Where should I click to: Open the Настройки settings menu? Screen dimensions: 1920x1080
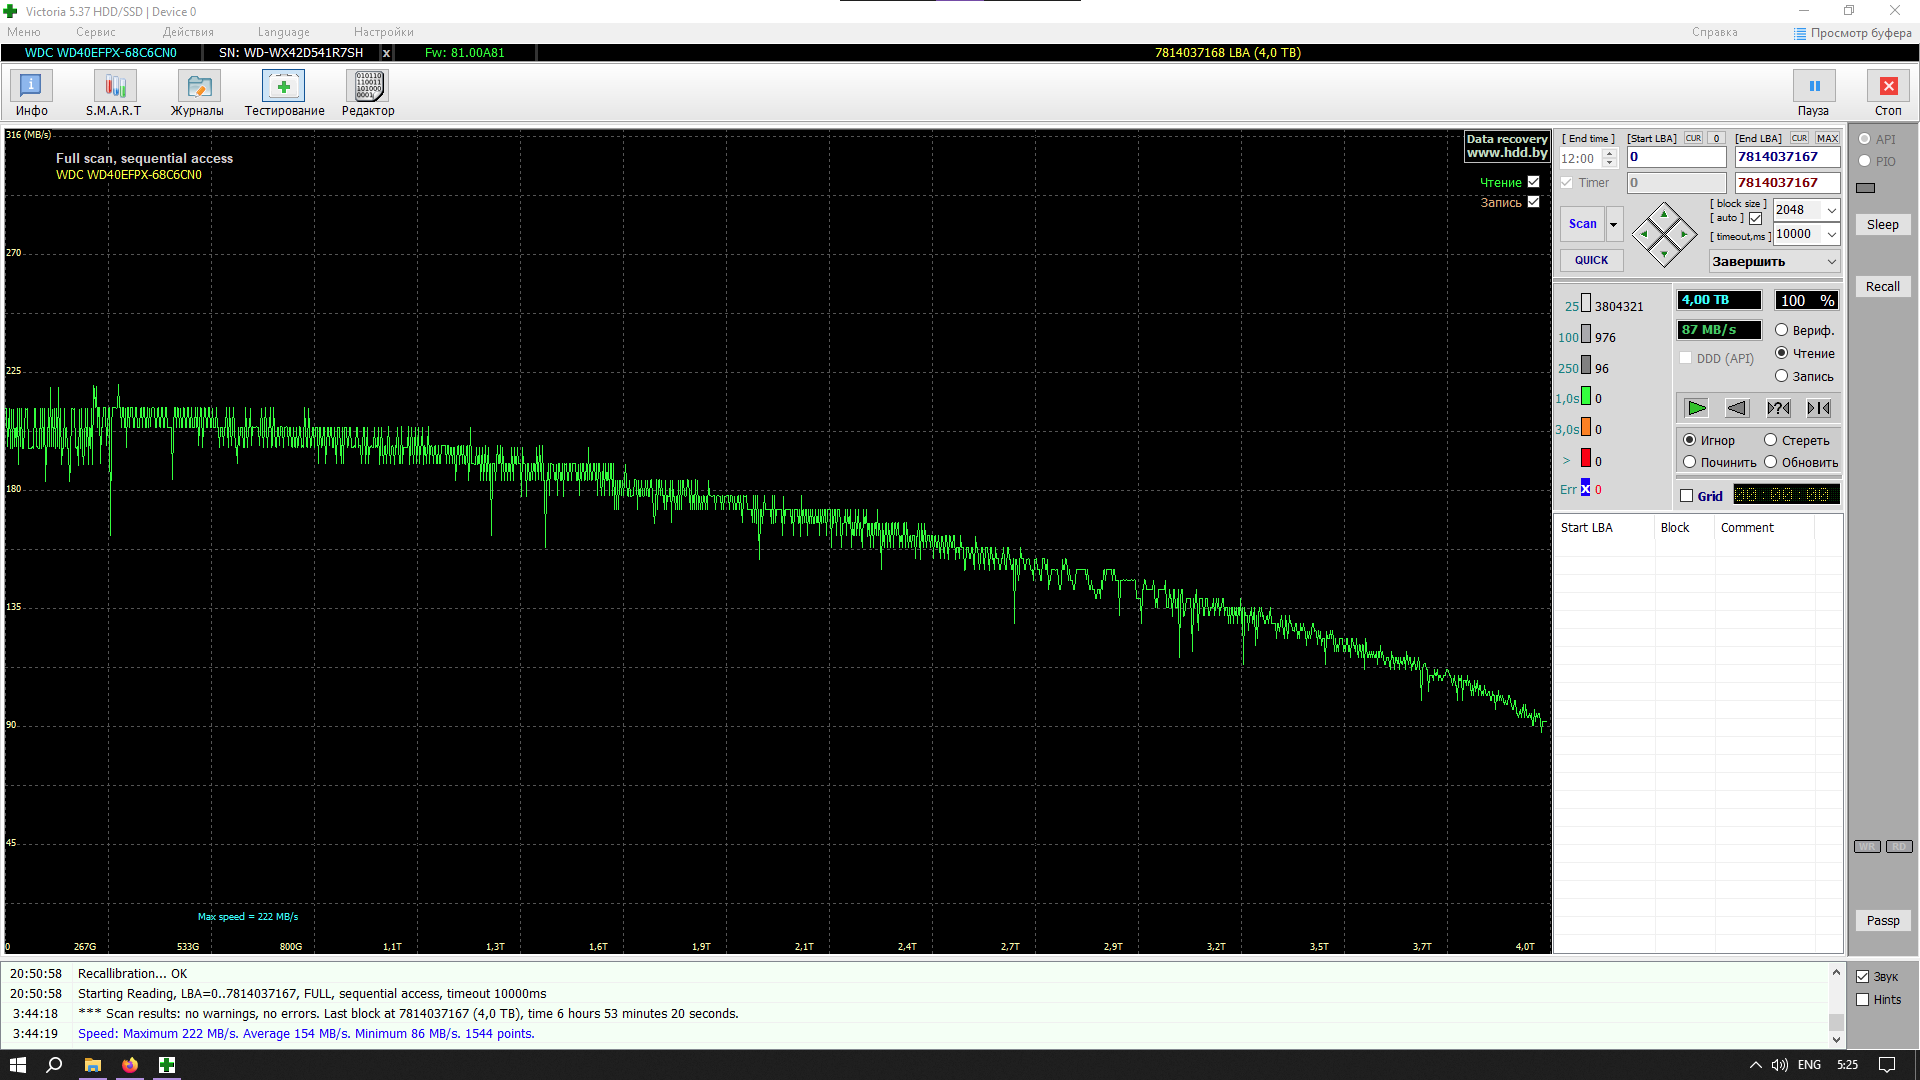pyautogui.click(x=383, y=32)
